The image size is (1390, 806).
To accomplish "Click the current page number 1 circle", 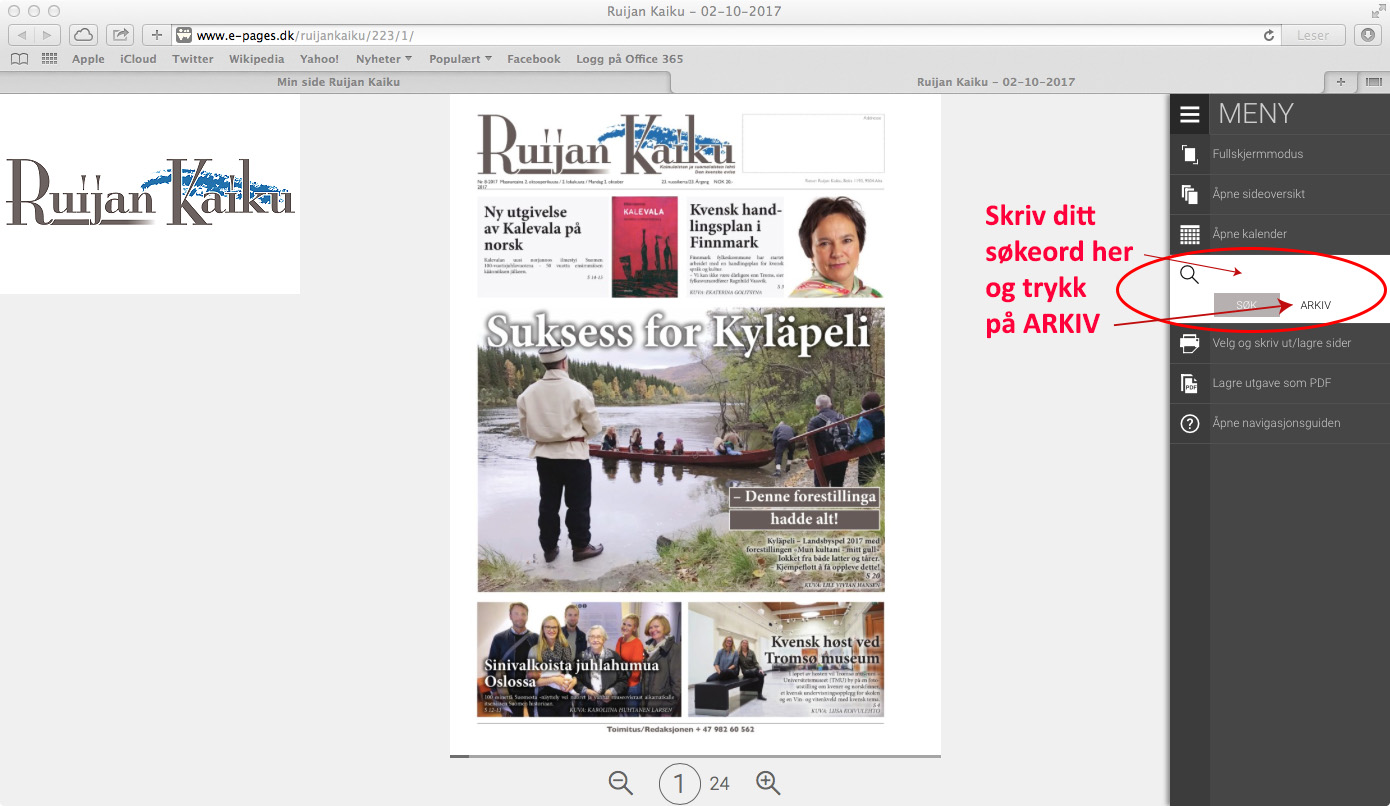I will point(680,784).
